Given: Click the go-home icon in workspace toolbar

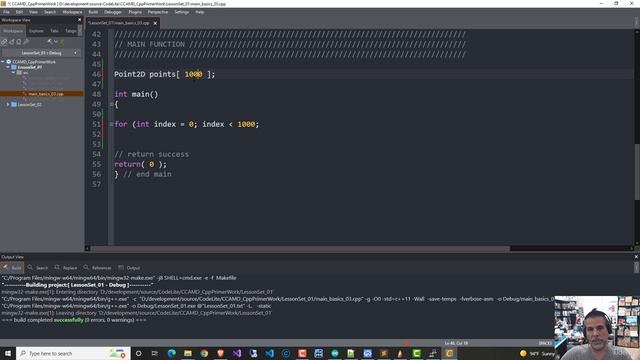Looking at the screenshot, I should [x=19, y=42].
